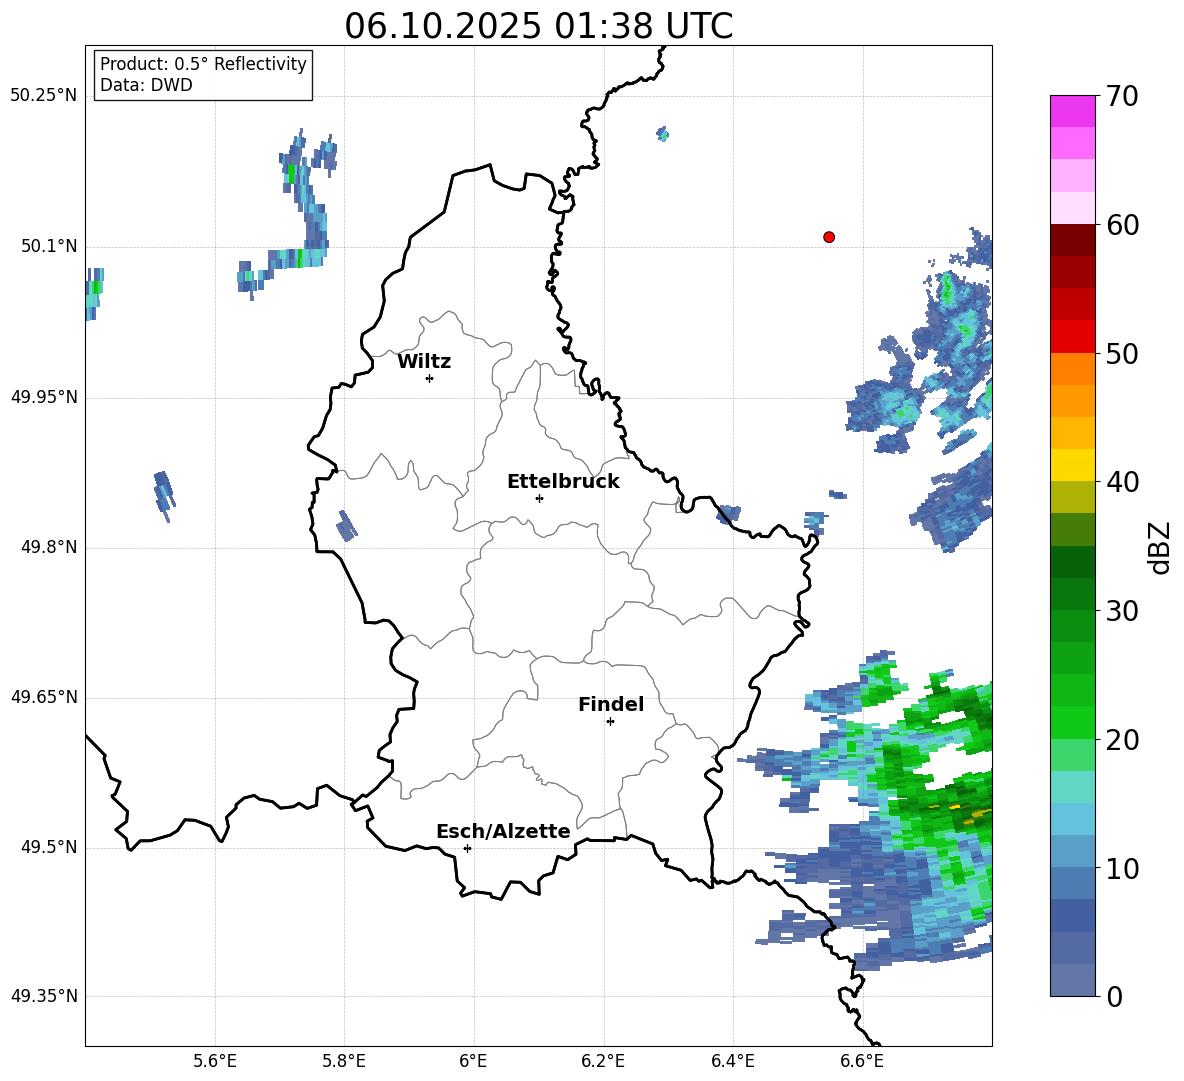Viewport: 1184px width, 1081px height.
Task: Click the 50.1°N latitude label
Action: [x=49, y=247]
